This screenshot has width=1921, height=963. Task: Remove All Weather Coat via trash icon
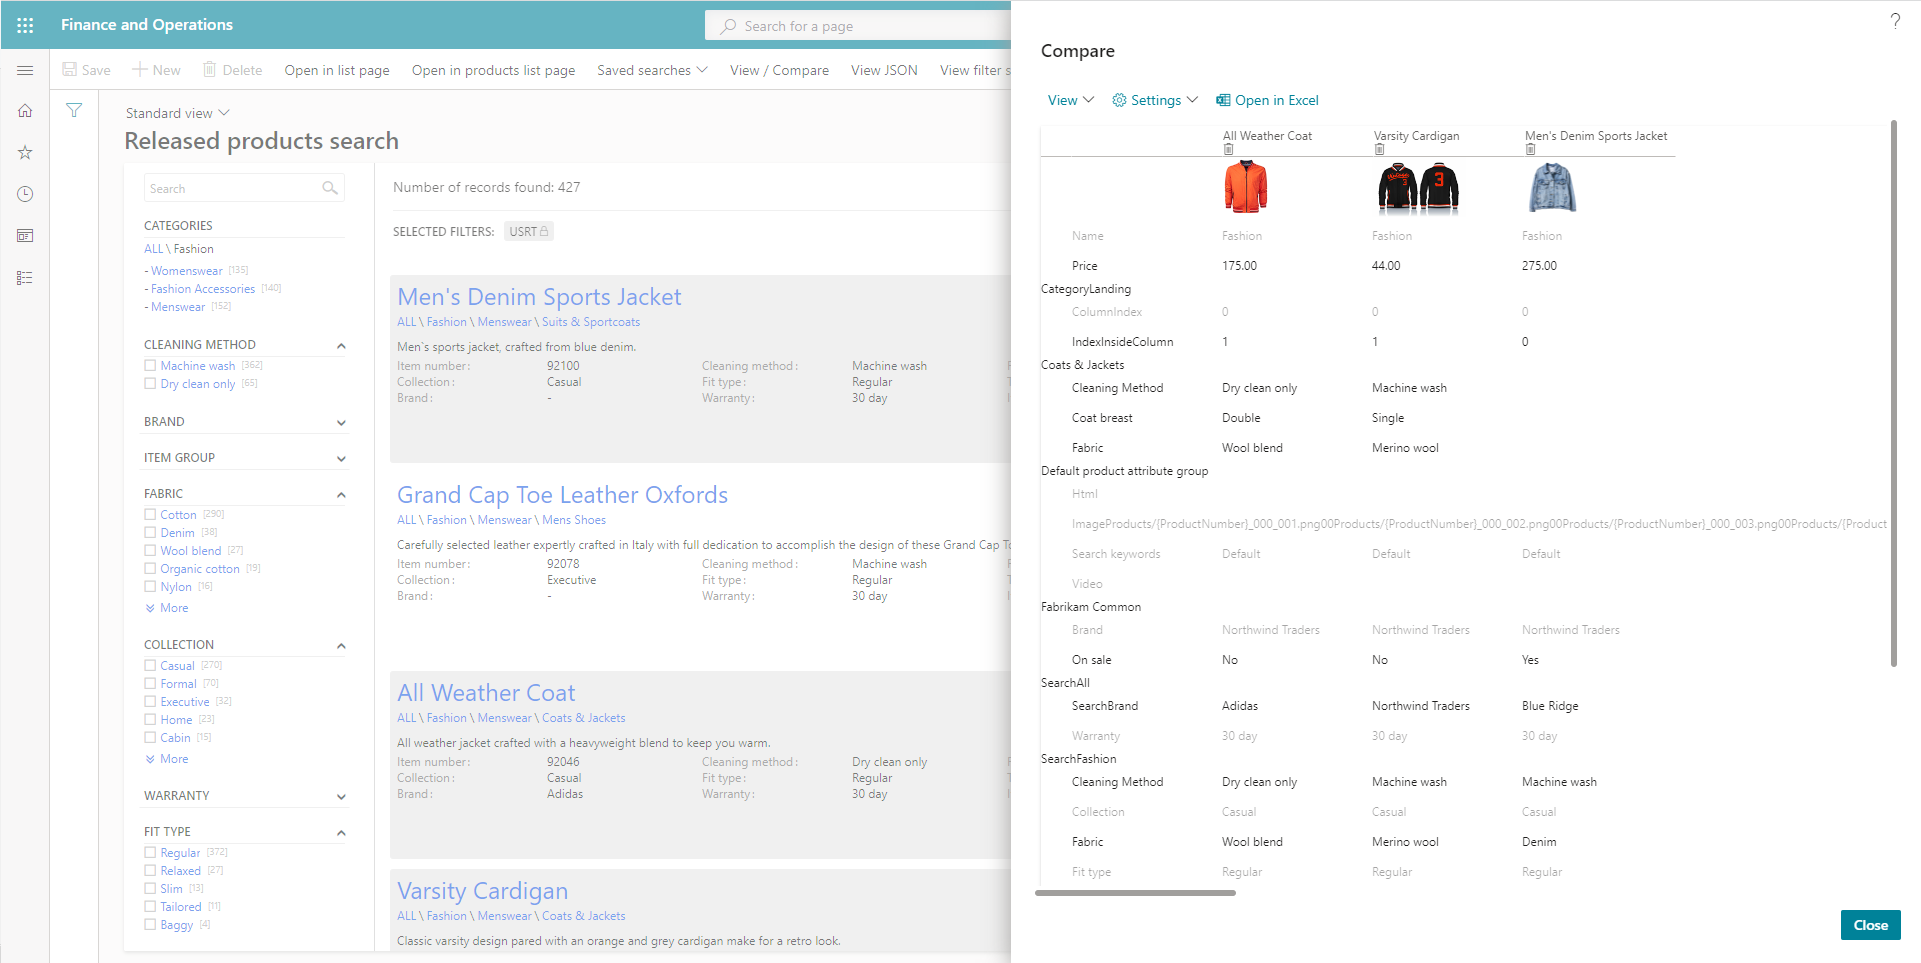pos(1228,150)
